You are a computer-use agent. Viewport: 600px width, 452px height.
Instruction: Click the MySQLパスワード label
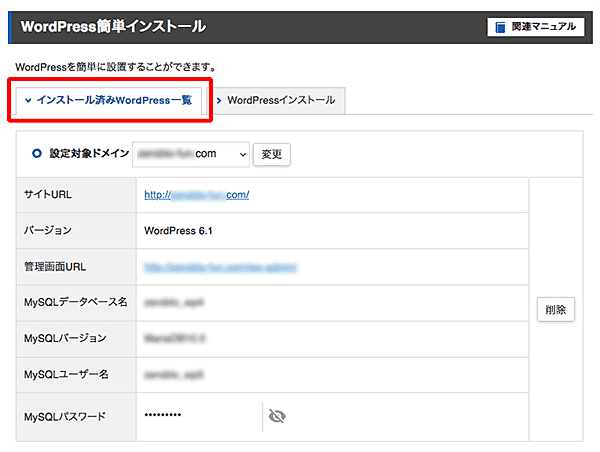(x=65, y=416)
